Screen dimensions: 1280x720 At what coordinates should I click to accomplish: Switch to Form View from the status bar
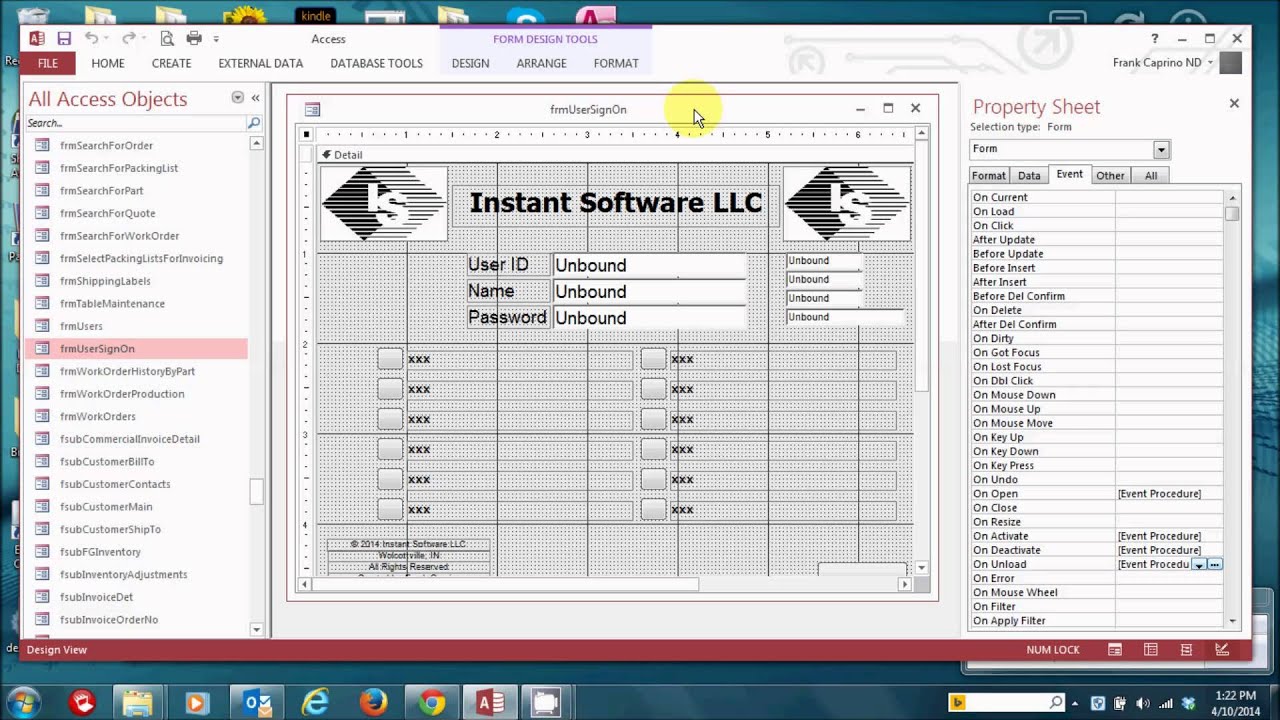[1115, 649]
